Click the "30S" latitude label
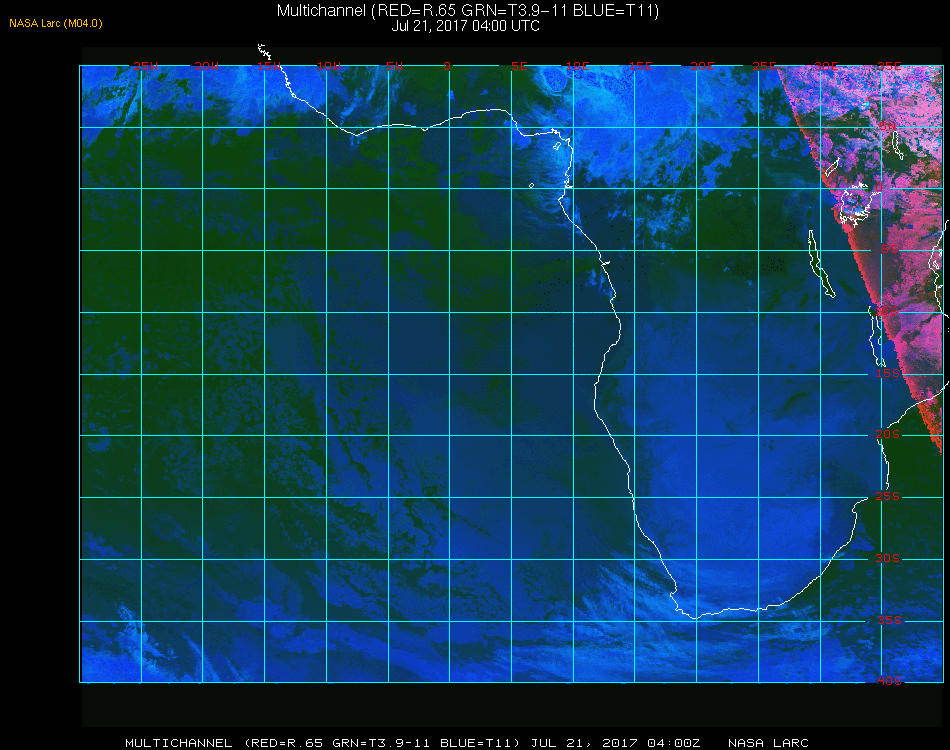The image size is (950, 750). click(x=888, y=558)
